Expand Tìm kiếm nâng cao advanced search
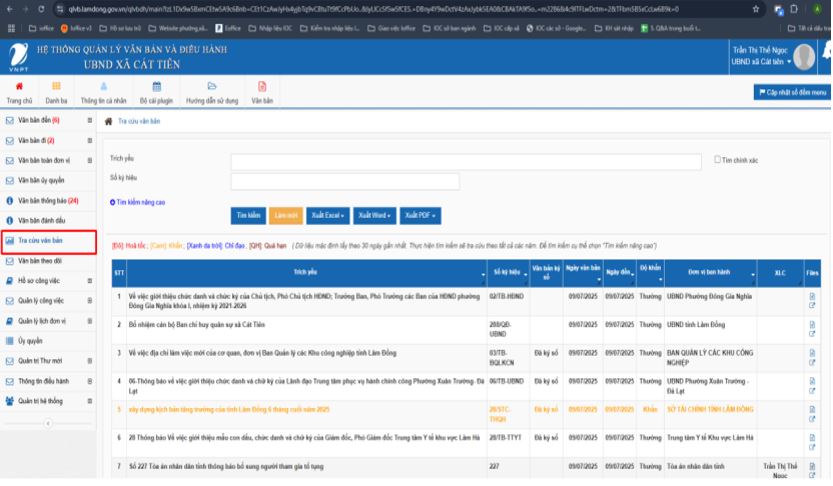Image resolution: width=833 pixels, height=486 pixels. coord(138,202)
